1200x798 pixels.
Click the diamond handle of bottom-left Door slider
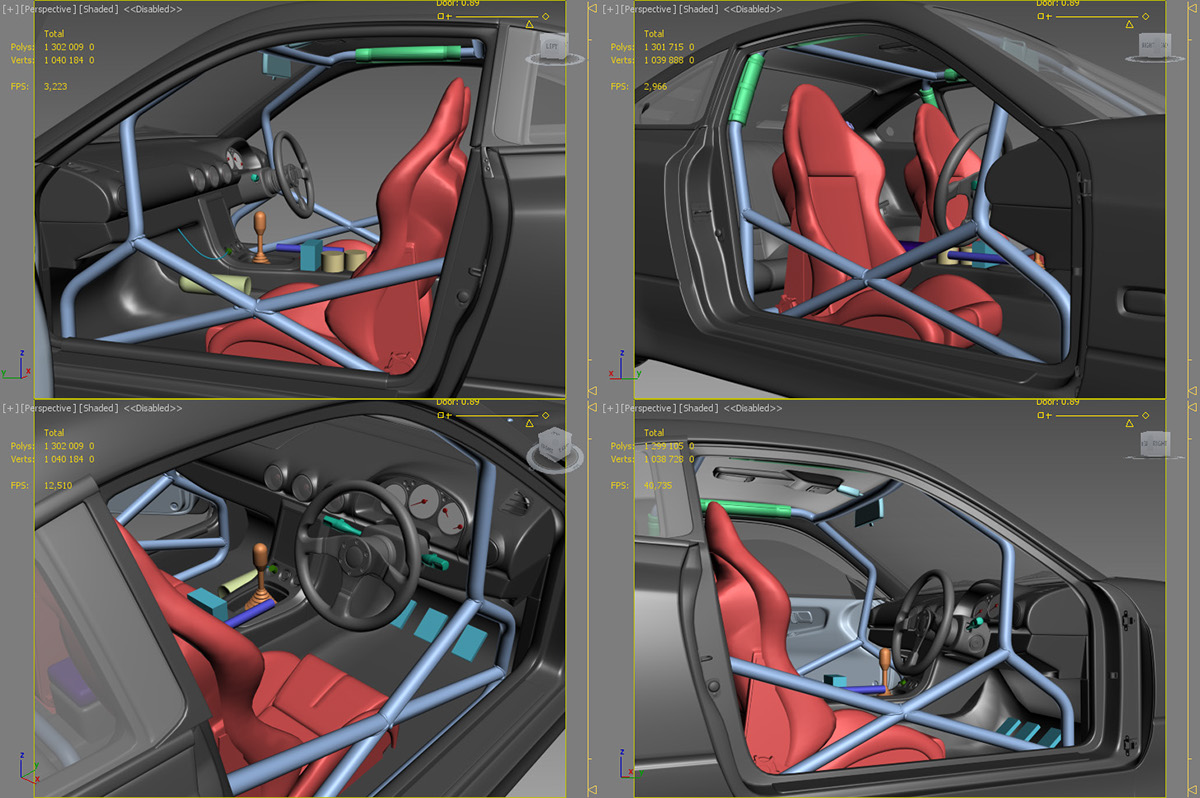pos(545,415)
